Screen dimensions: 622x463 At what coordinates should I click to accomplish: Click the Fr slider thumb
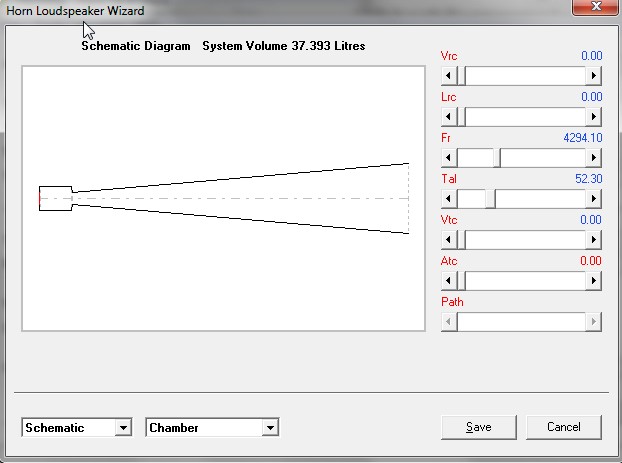[x=497, y=158]
